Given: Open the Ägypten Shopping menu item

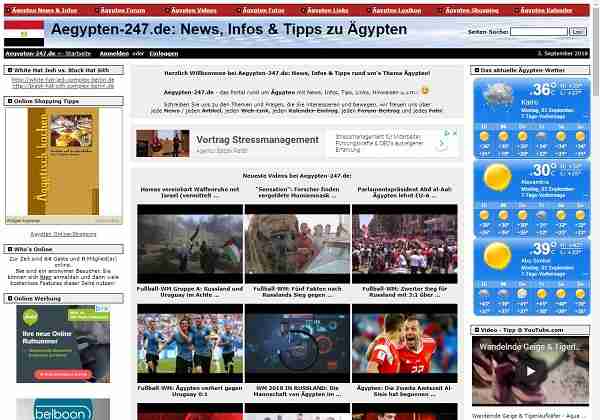Looking at the screenshot, I should click(x=472, y=10).
